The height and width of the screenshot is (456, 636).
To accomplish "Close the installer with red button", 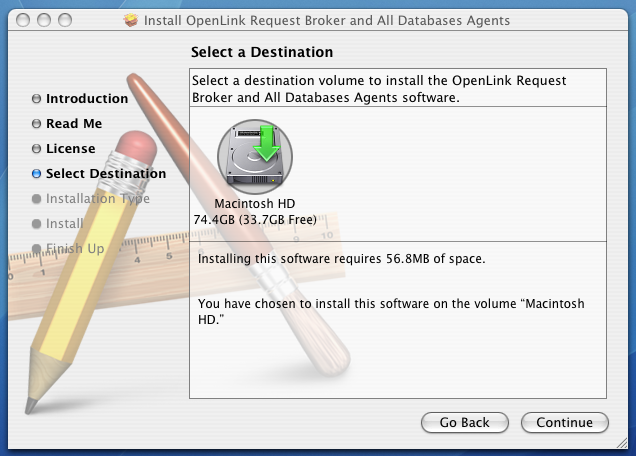I will [20, 20].
